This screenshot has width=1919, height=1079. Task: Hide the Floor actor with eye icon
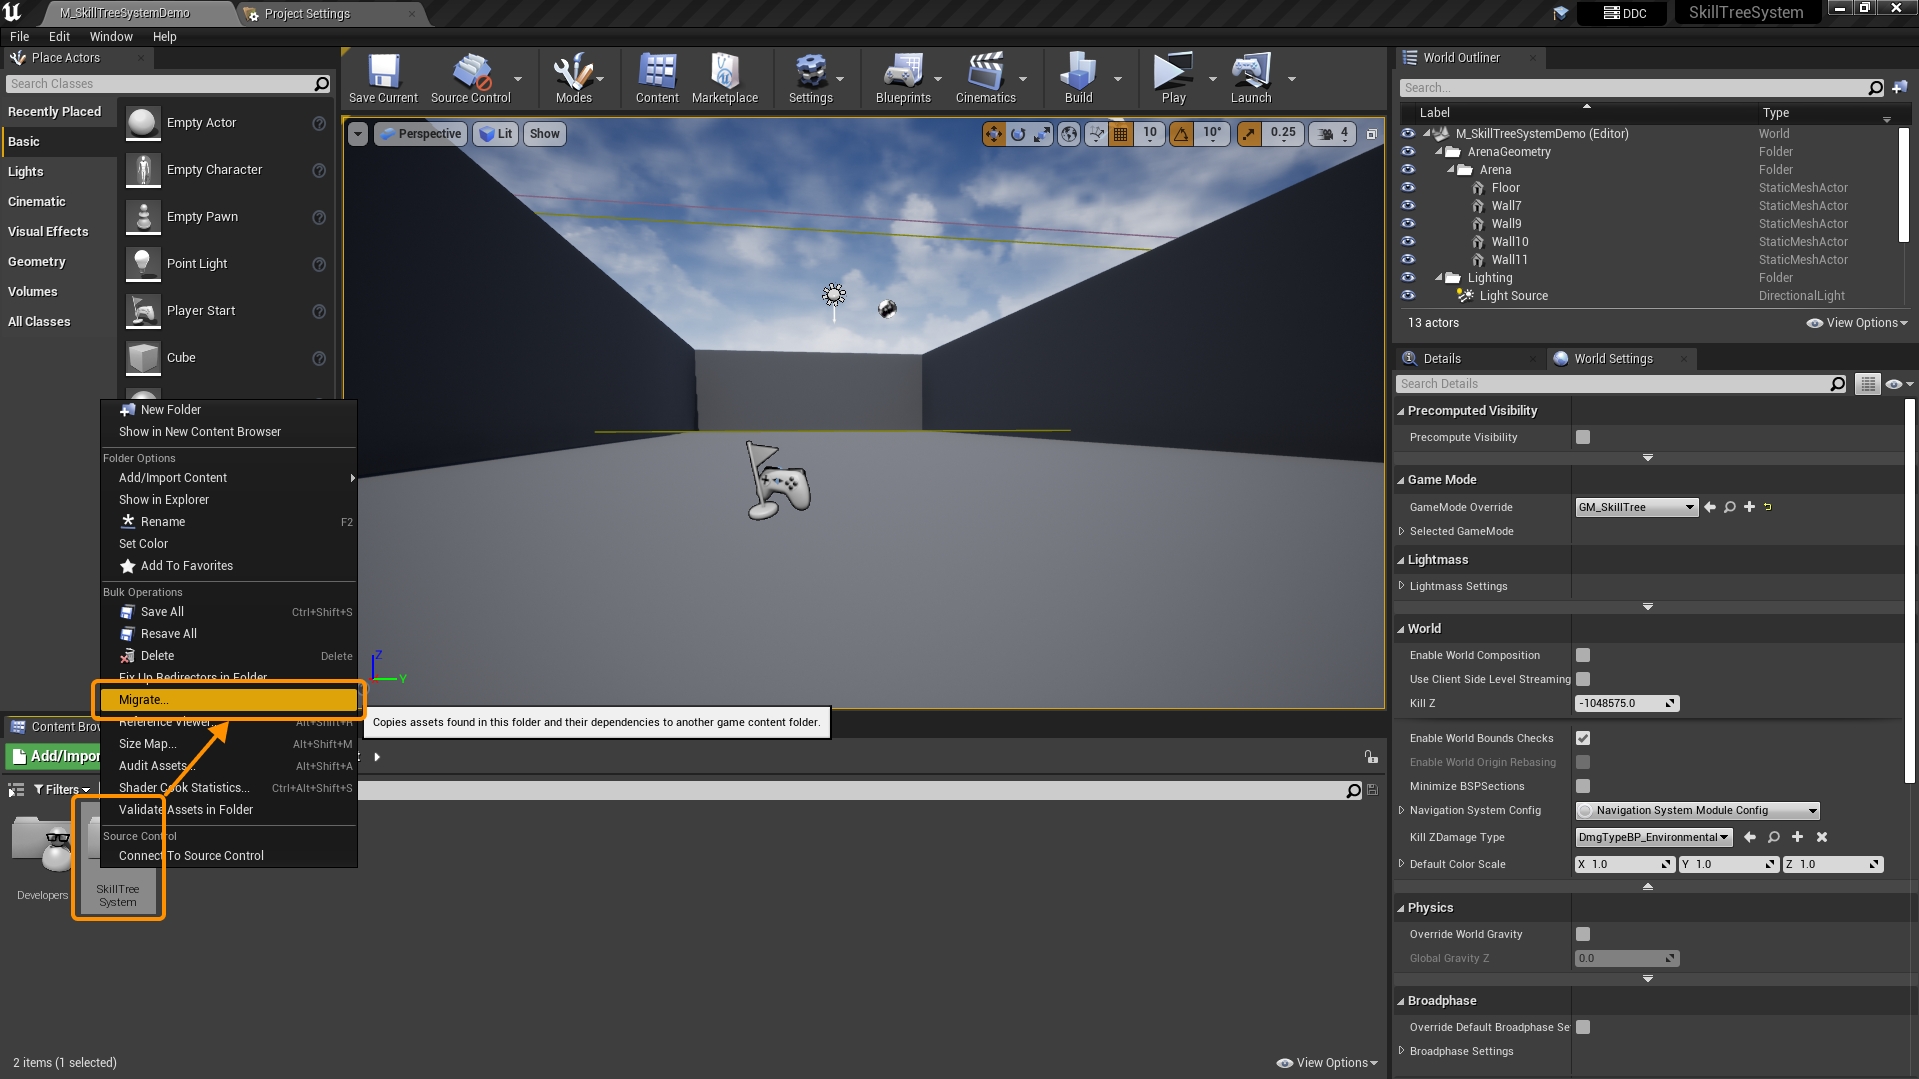pos(1408,188)
